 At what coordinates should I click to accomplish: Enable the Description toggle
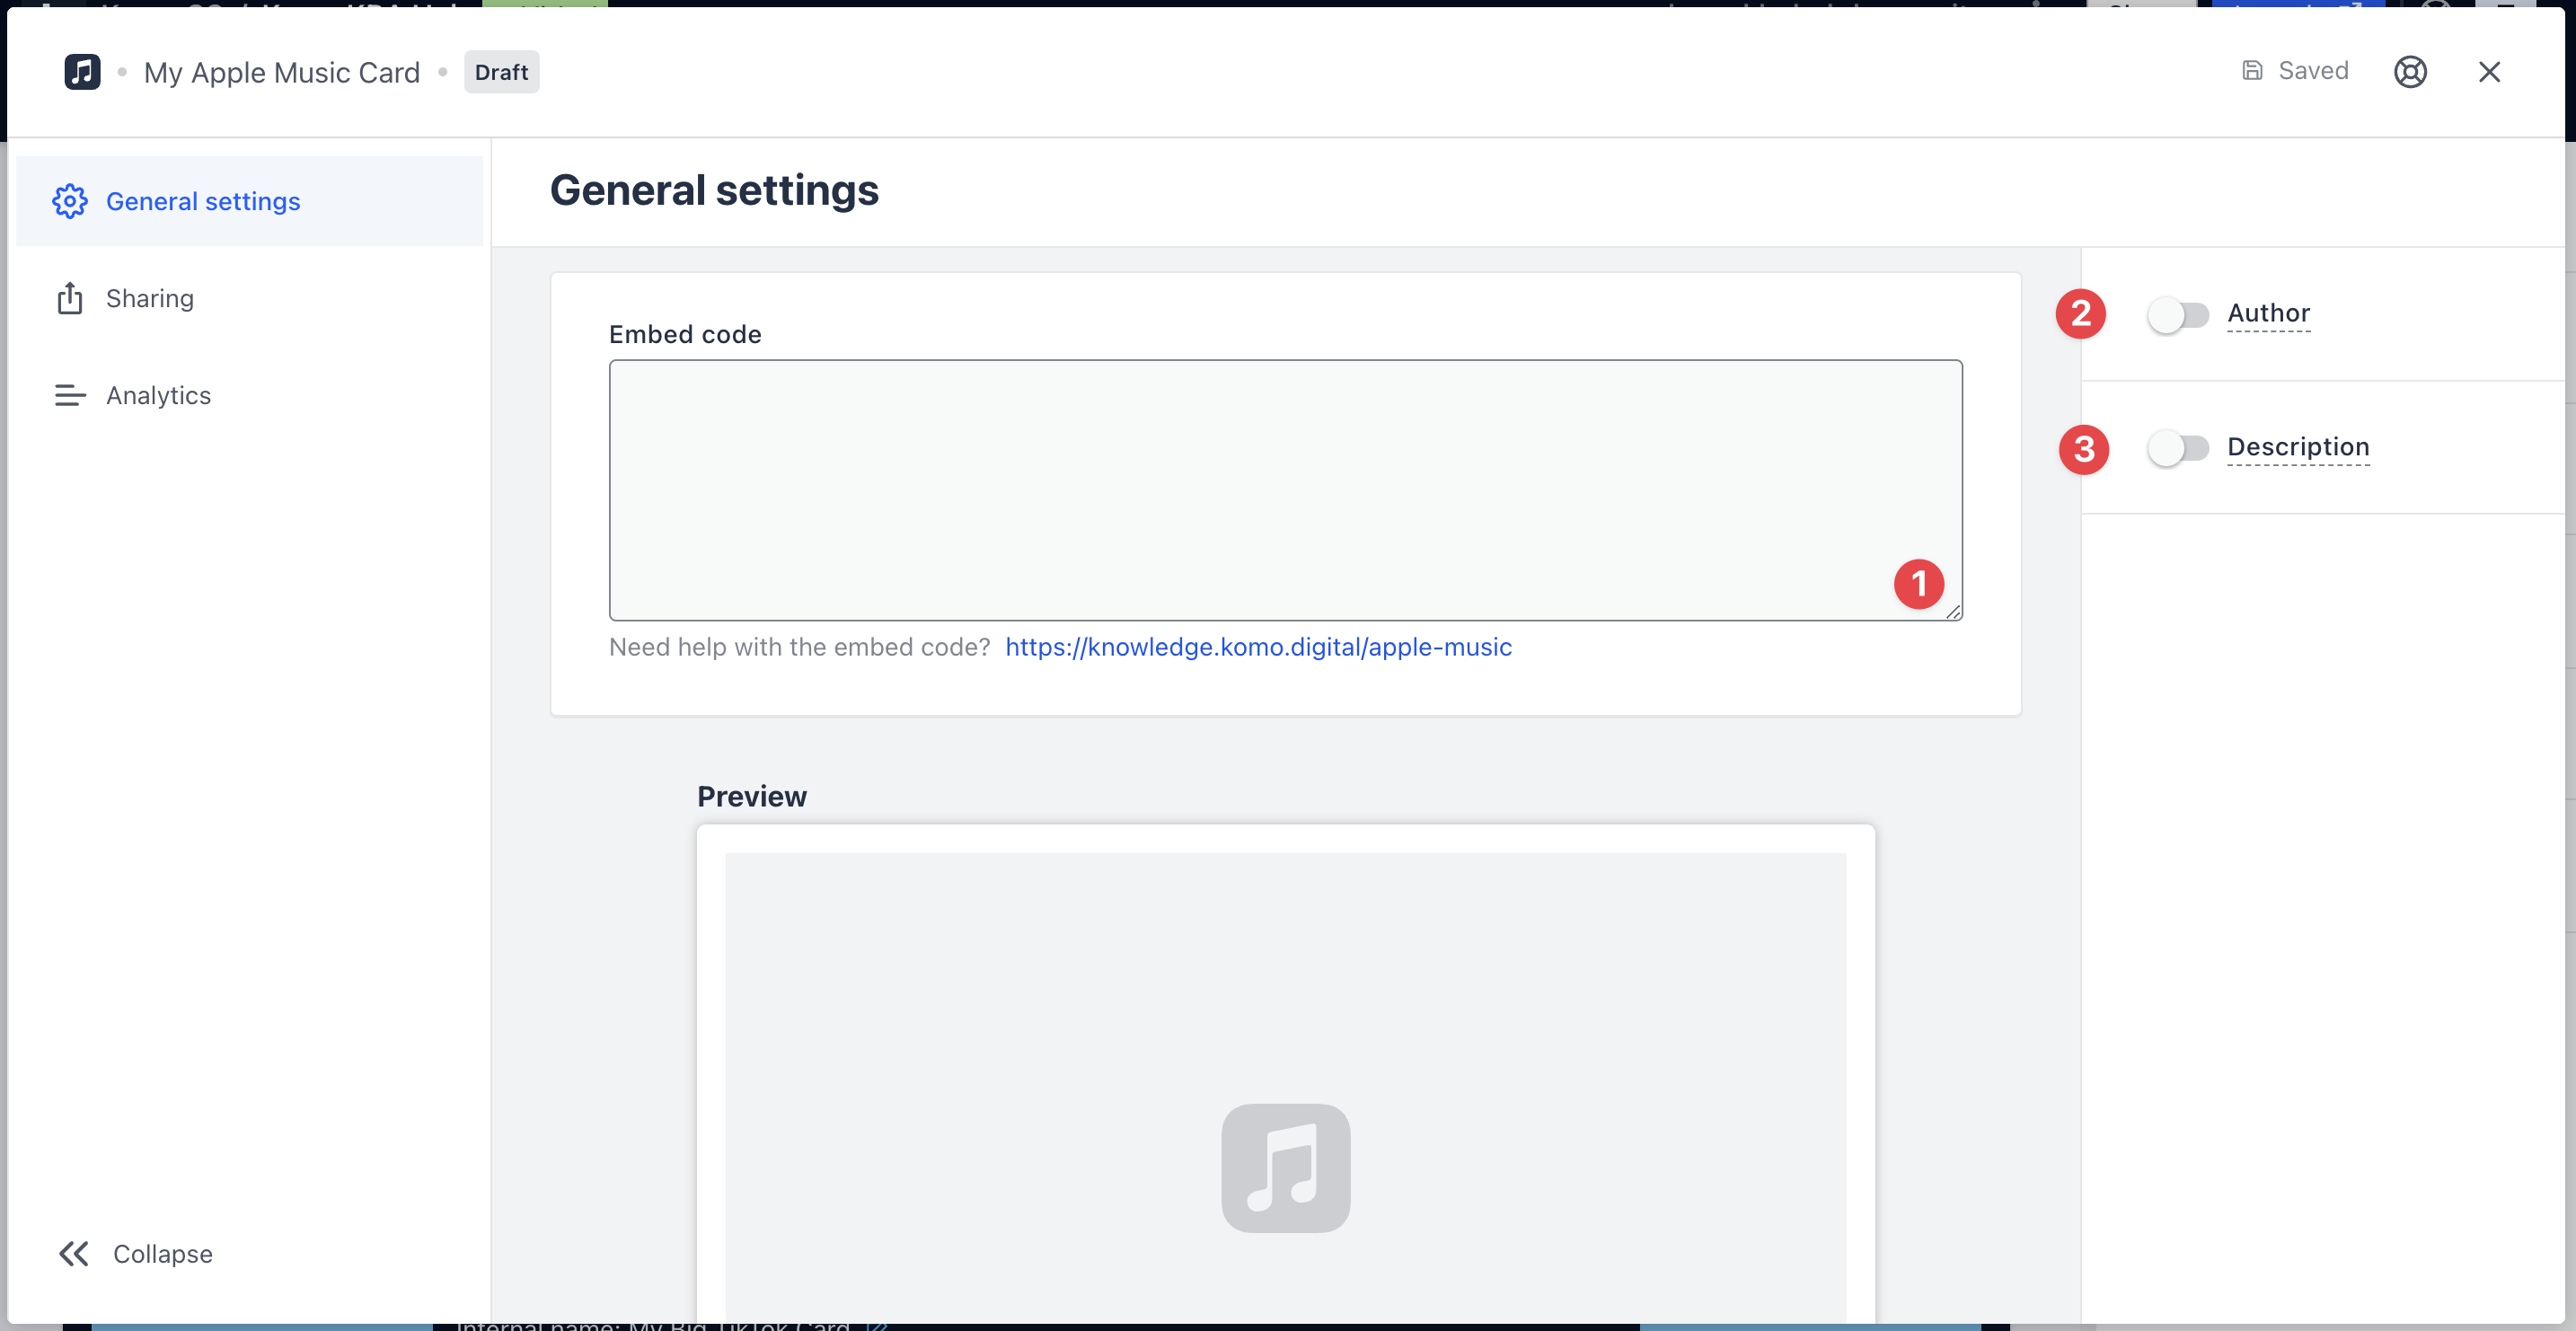pyautogui.click(x=2177, y=448)
